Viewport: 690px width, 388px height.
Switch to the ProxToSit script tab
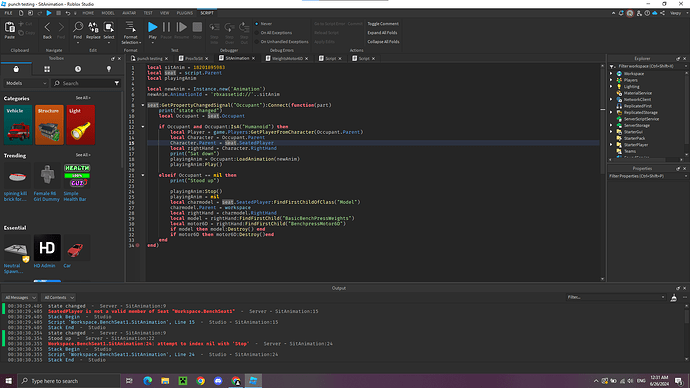point(194,59)
